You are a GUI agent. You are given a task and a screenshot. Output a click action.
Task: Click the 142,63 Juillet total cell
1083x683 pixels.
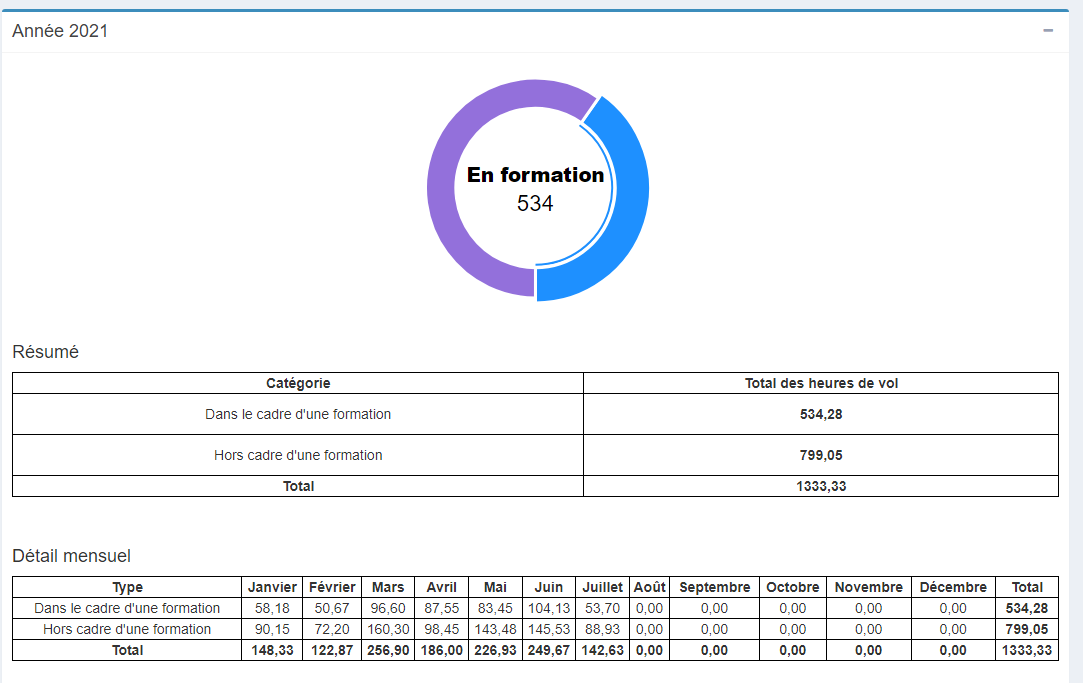coord(602,650)
